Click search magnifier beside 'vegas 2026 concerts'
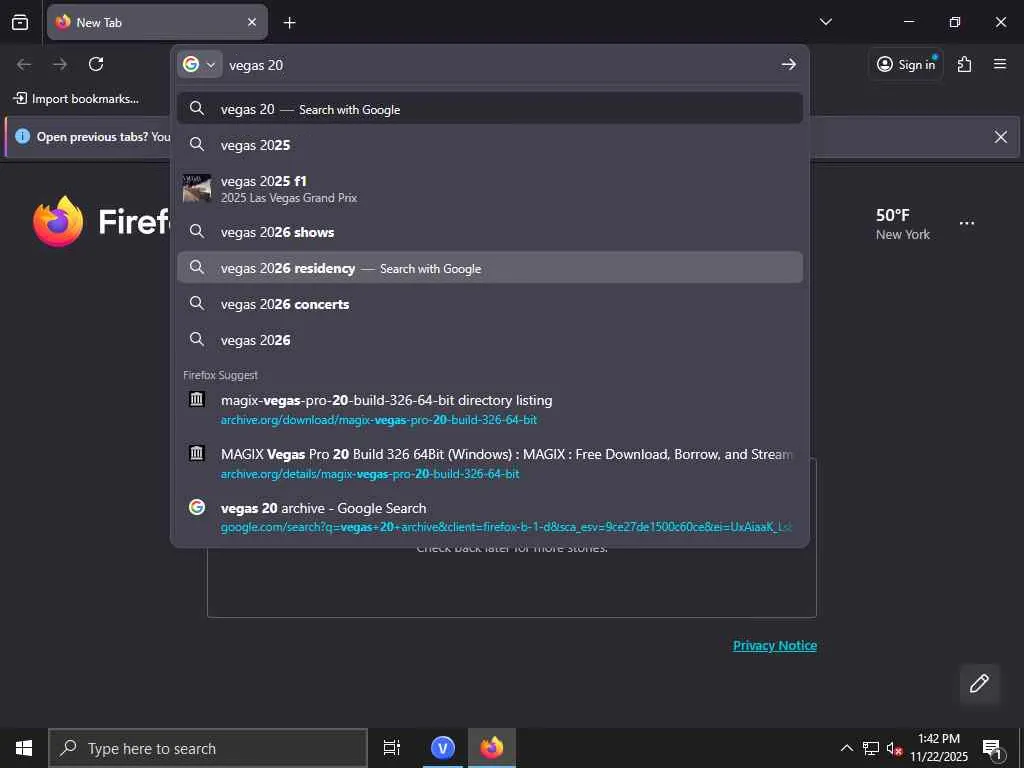 197,303
